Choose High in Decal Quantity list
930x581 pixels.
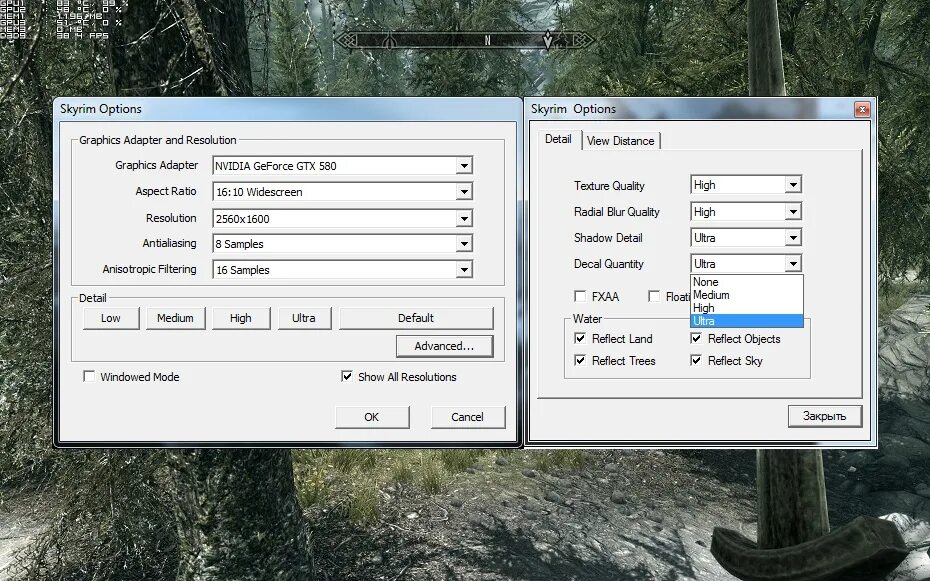(747, 308)
